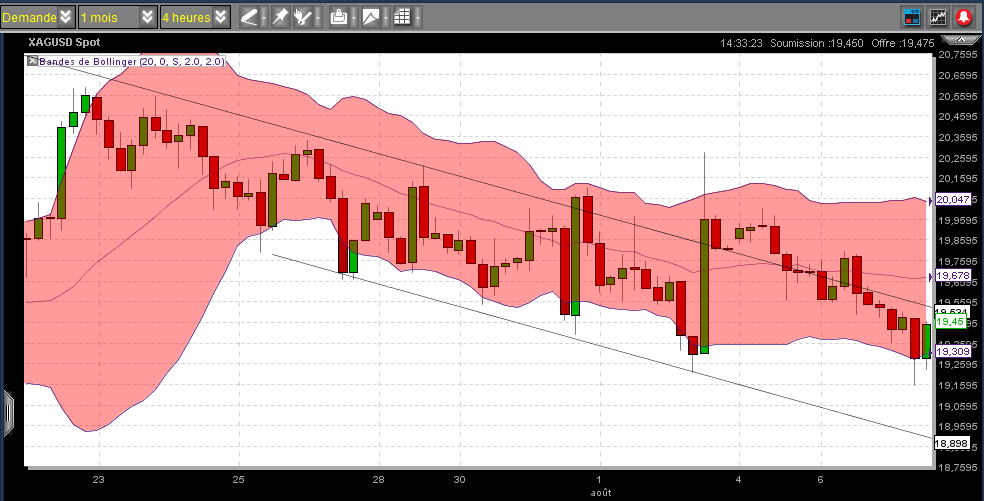
Task: Open the 4 heures interval dropdown
Action: [x=195, y=17]
